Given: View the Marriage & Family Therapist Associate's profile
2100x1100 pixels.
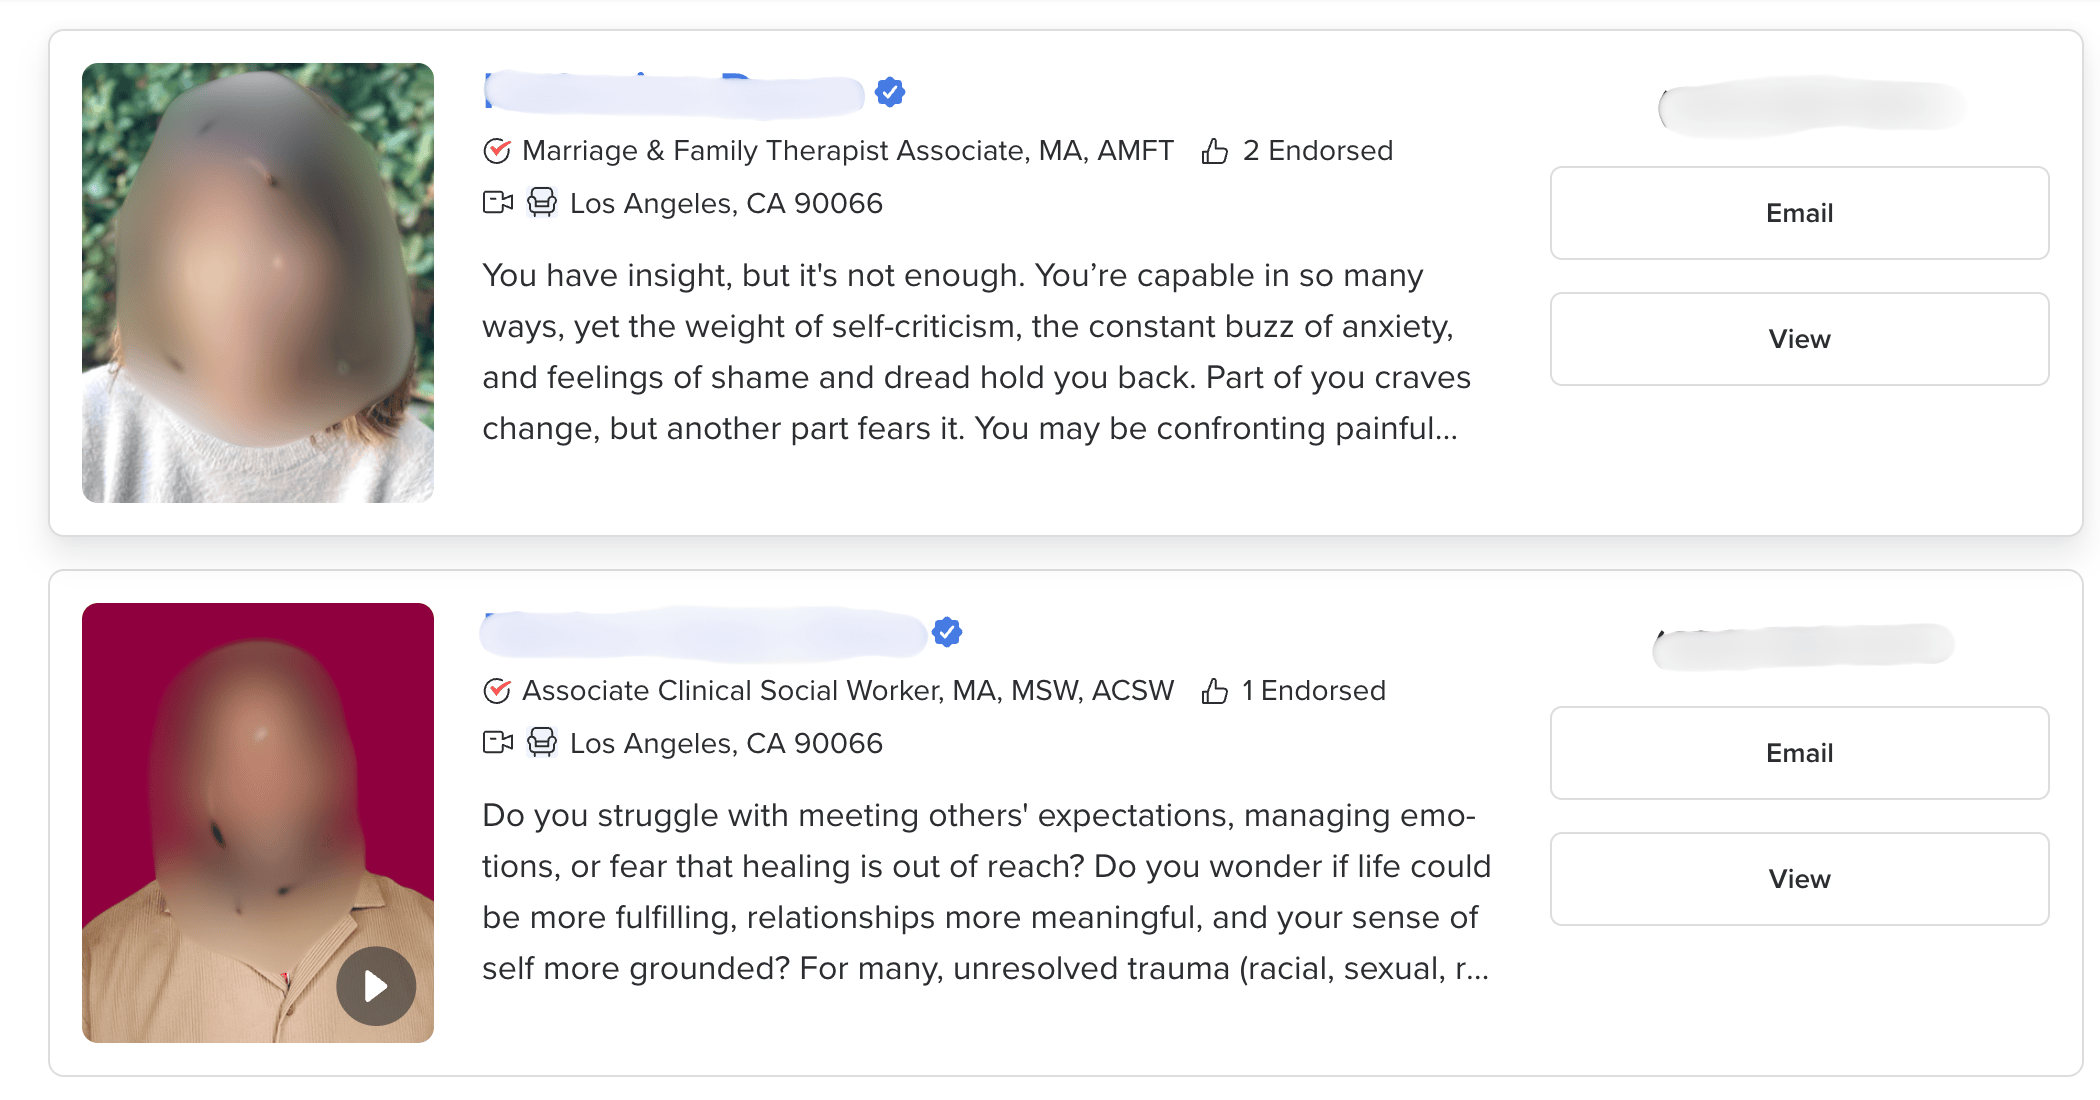Looking at the screenshot, I should click(x=1799, y=339).
